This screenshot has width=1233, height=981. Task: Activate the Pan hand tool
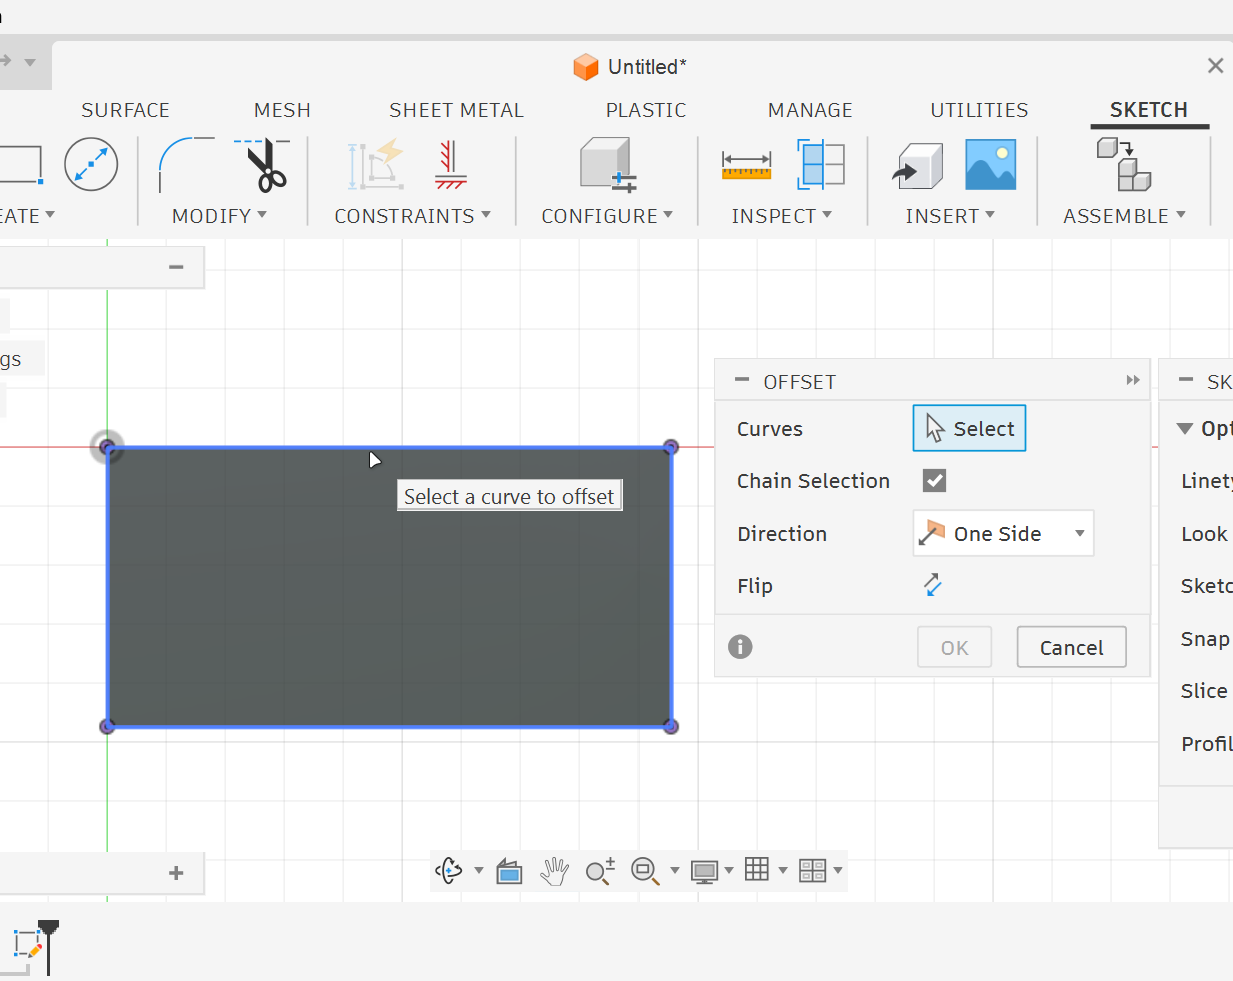554,871
